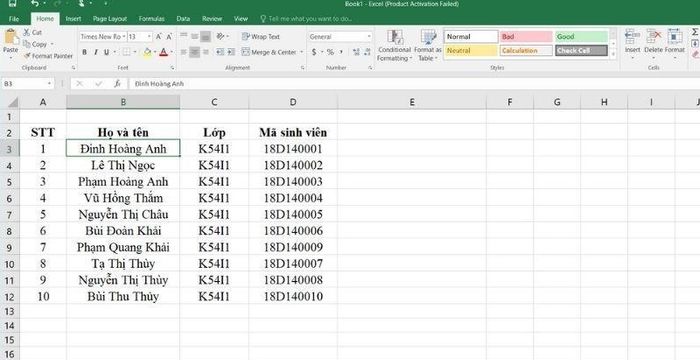Open the File tab
Viewport: 700px width, 360px height.
click(14, 19)
